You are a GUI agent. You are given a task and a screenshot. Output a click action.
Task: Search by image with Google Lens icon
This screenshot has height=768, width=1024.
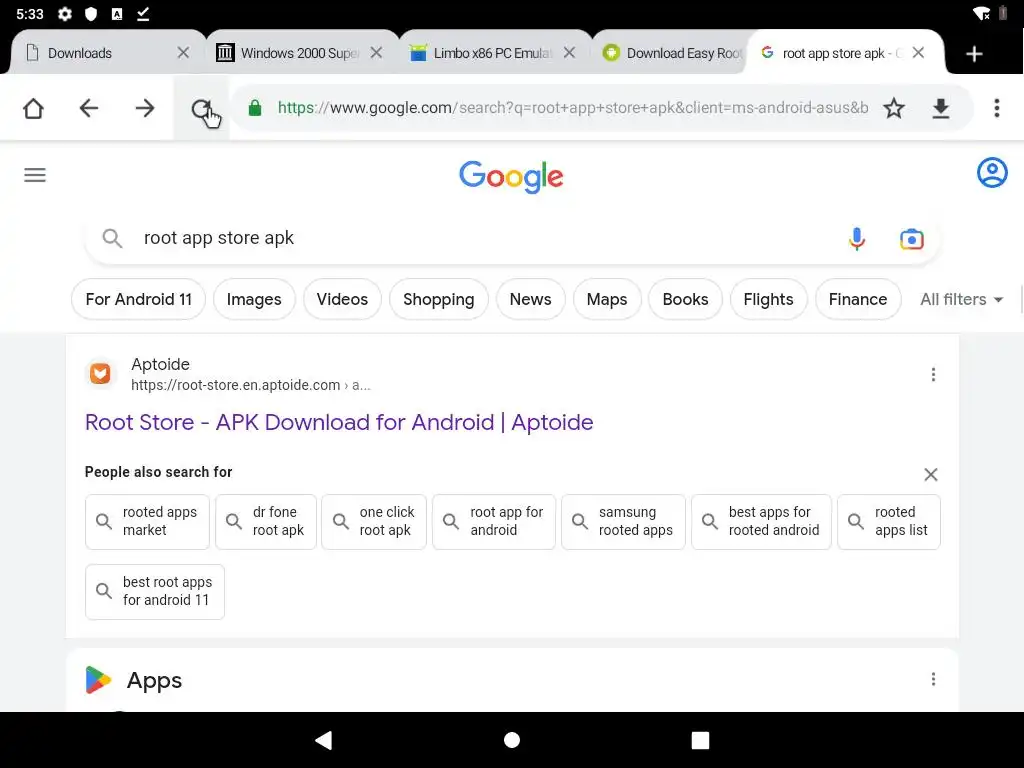coord(912,239)
